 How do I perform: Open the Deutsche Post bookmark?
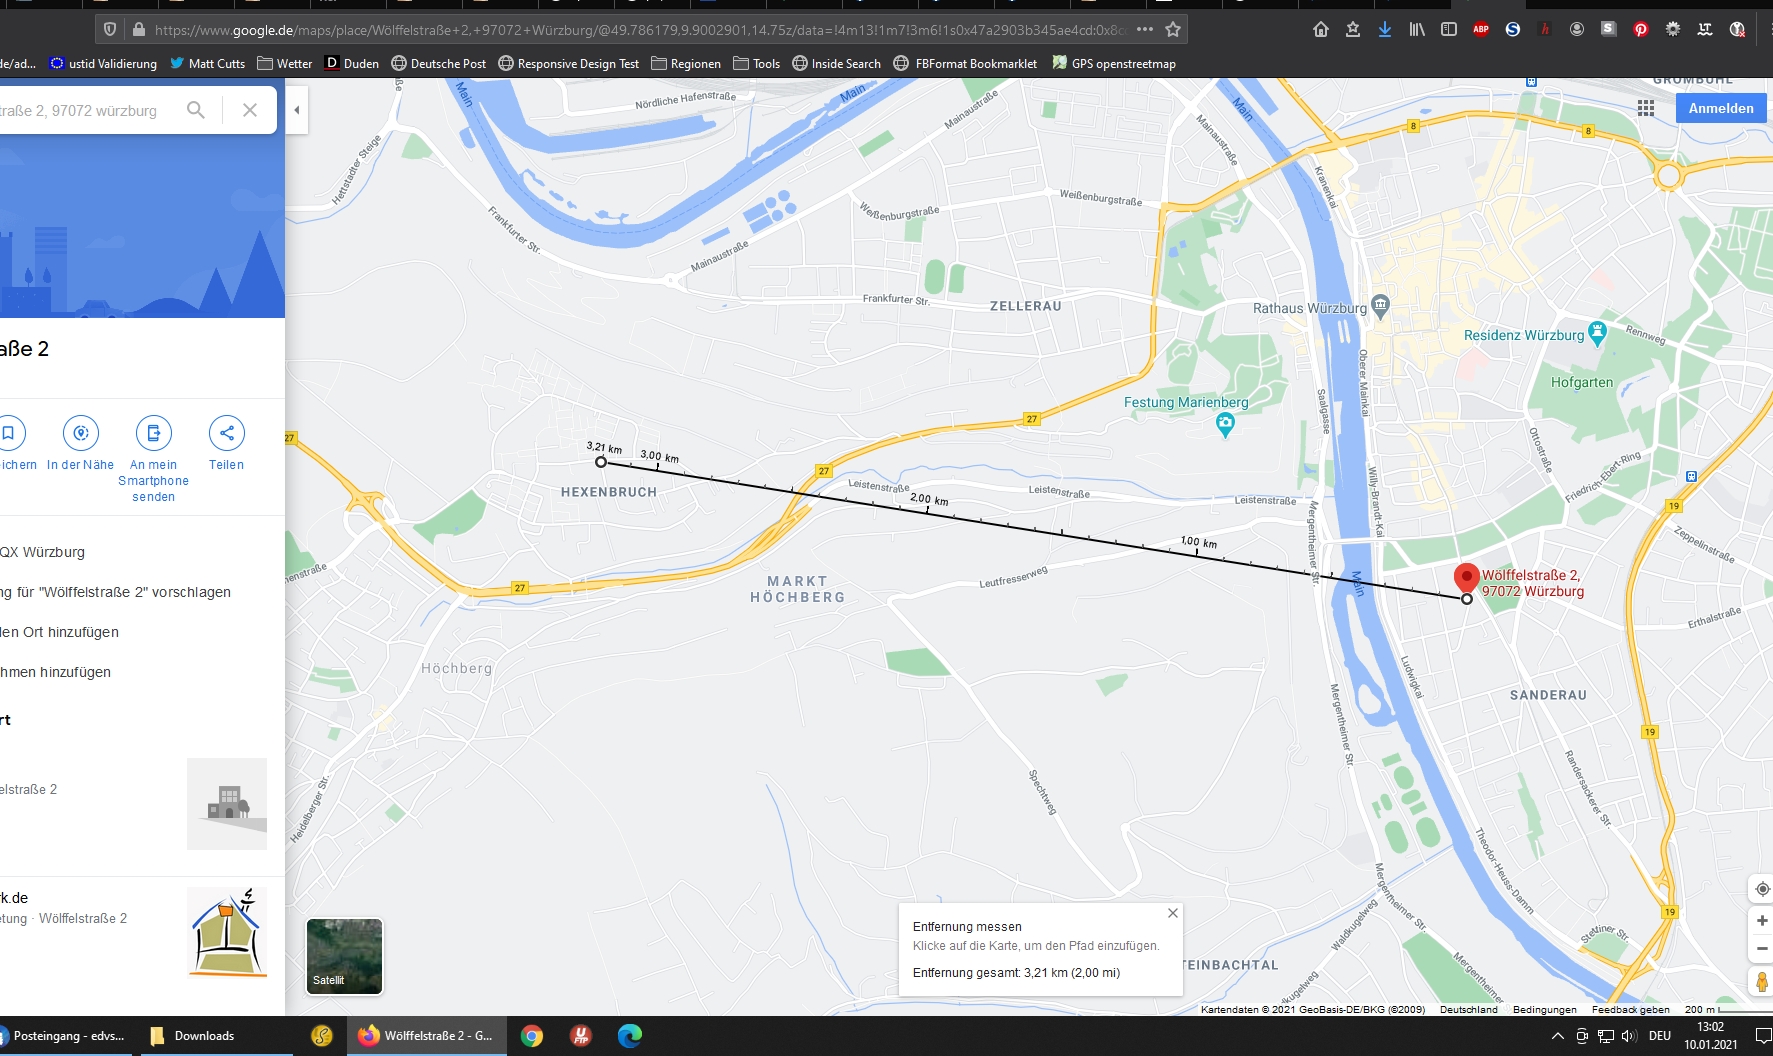438,64
